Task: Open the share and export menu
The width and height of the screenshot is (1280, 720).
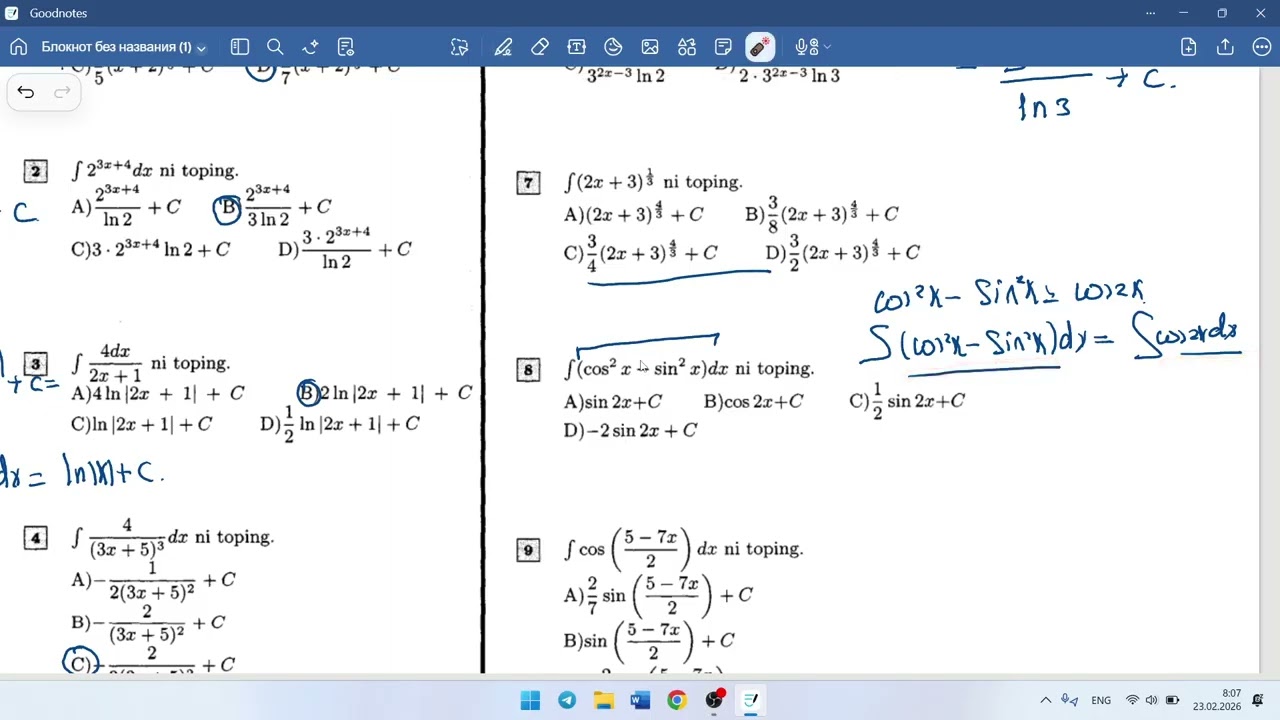Action: (x=1225, y=47)
